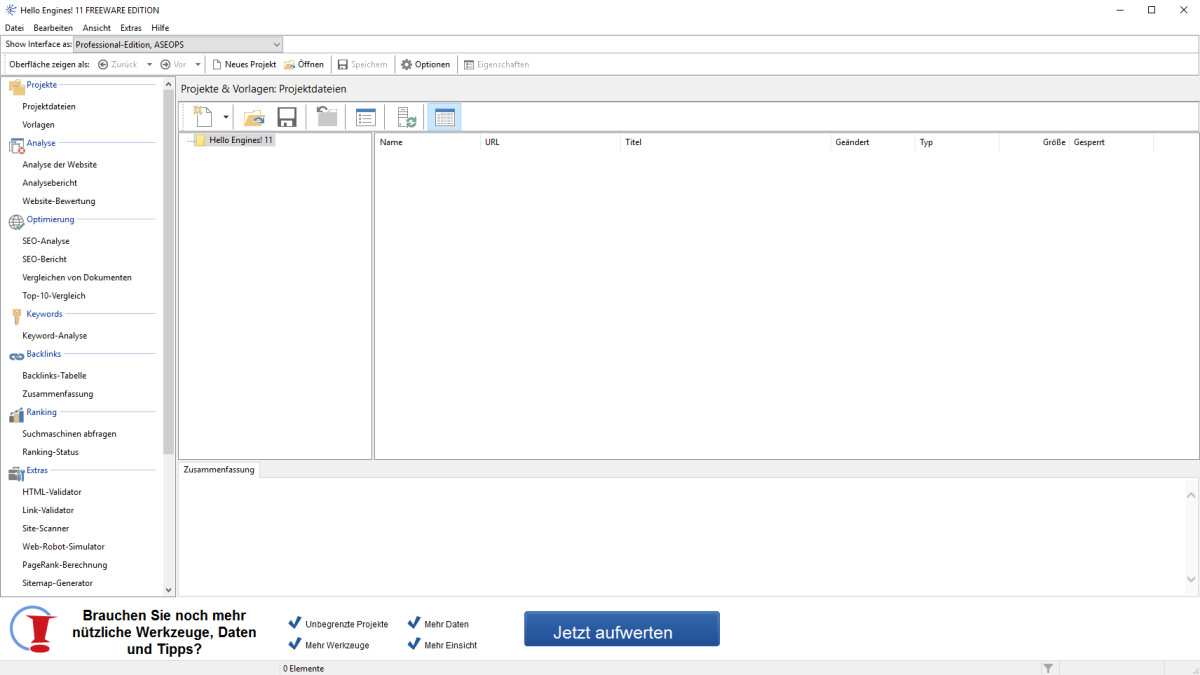This screenshot has width=1200, height=675.
Task: Toggle the table view icon
Action: pos(444,117)
